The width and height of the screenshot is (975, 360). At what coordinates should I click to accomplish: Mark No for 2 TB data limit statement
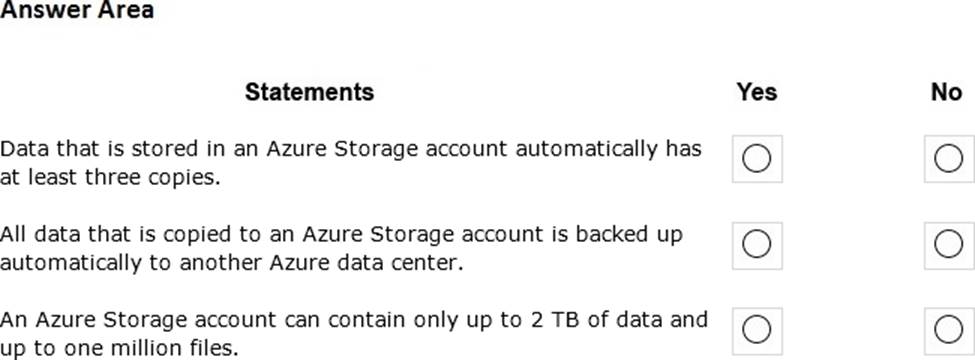949,331
